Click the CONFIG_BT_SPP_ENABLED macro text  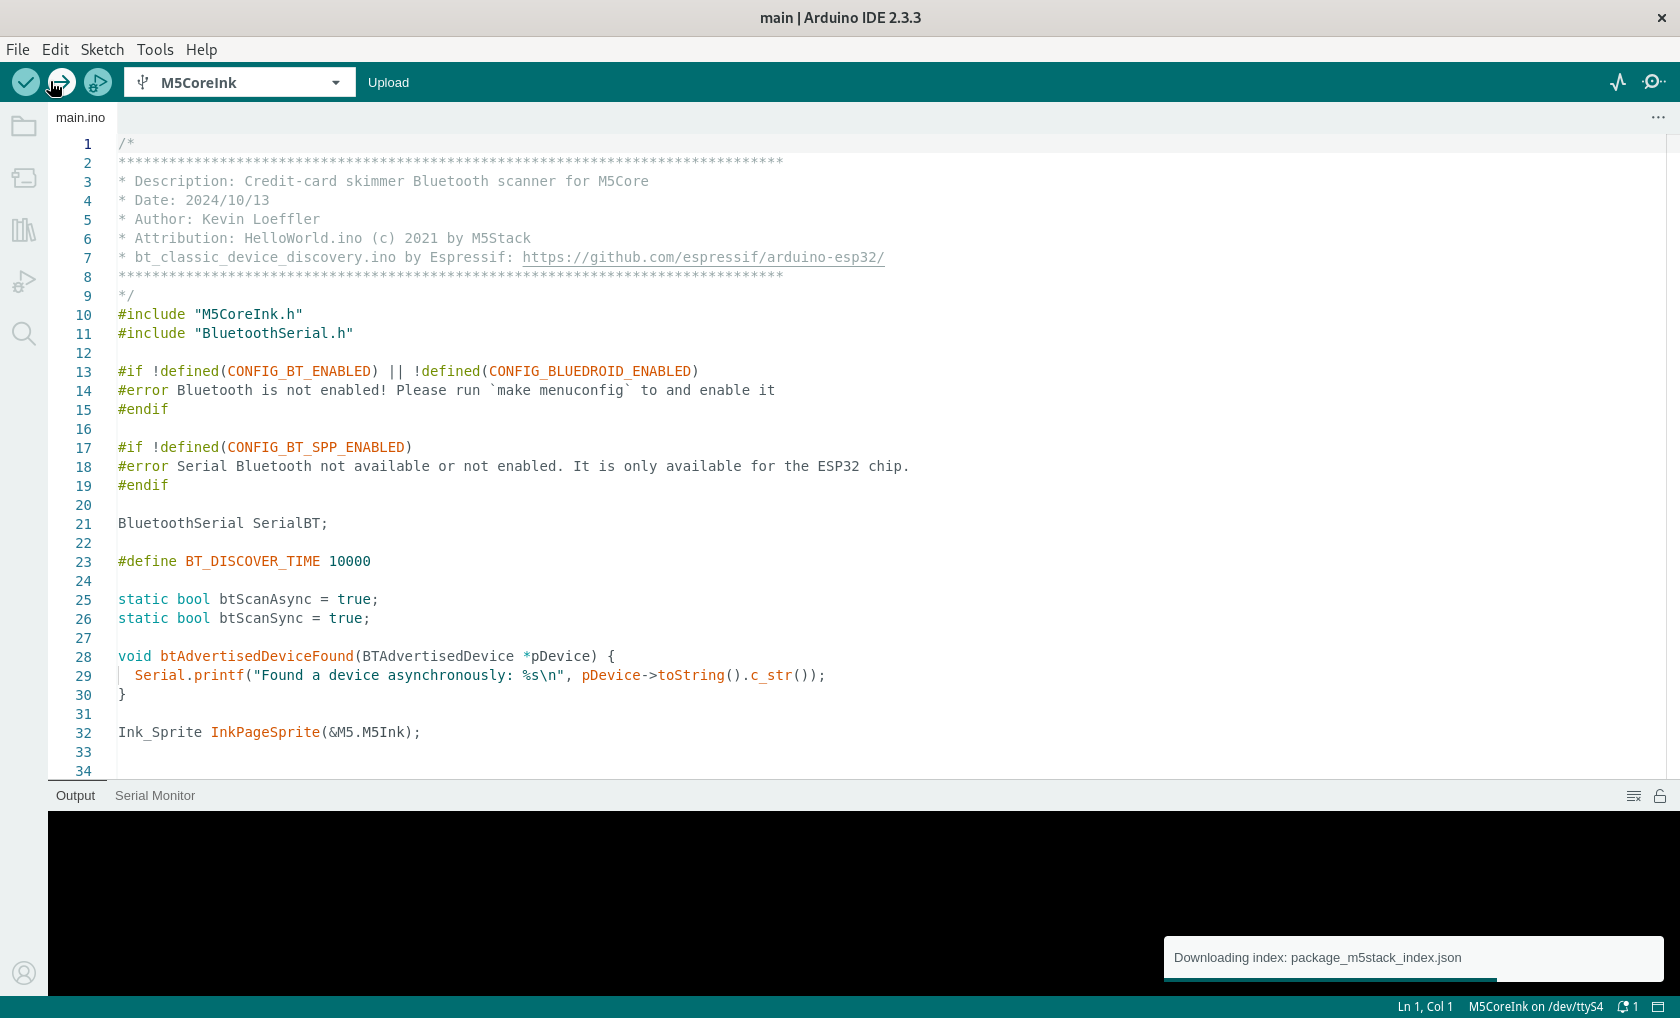(316, 447)
